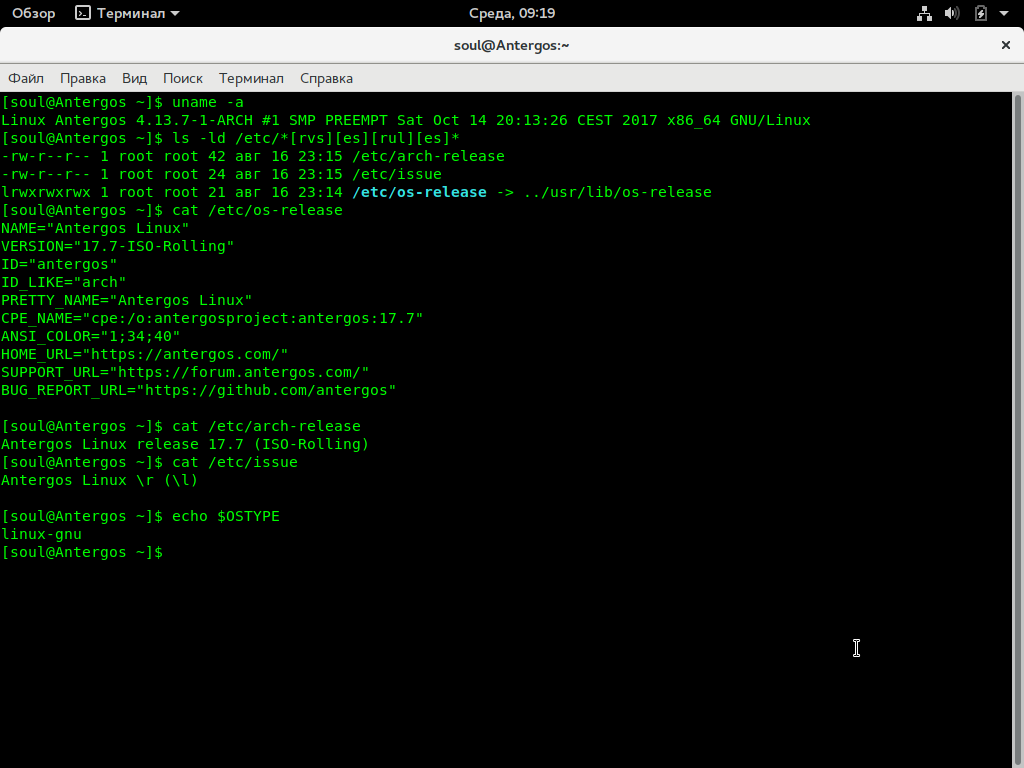Click the uname -a command line
The image size is (1024, 768).
pyautogui.click(x=122, y=103)
